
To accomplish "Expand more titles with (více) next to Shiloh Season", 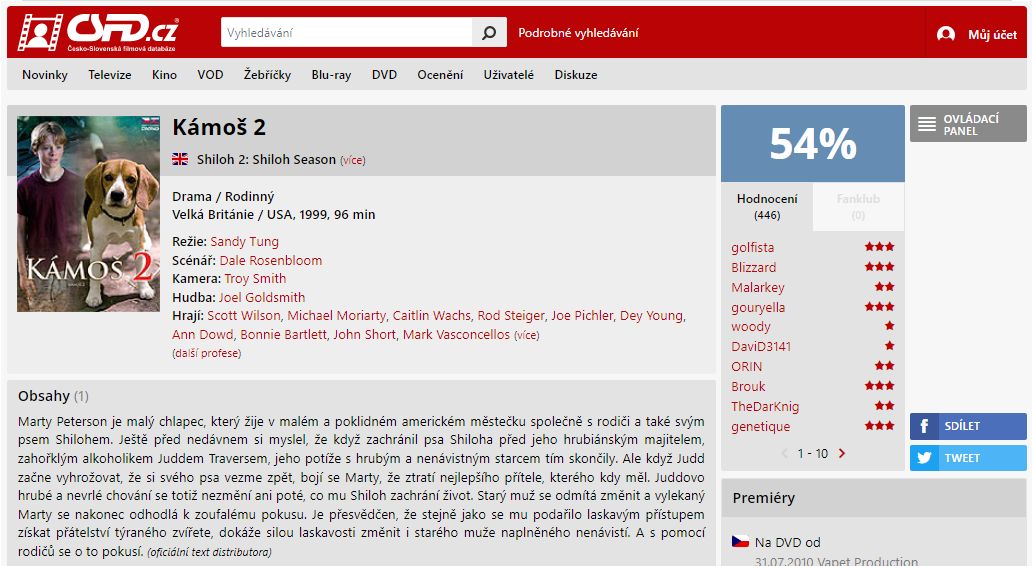I will (x=353, y=160).
